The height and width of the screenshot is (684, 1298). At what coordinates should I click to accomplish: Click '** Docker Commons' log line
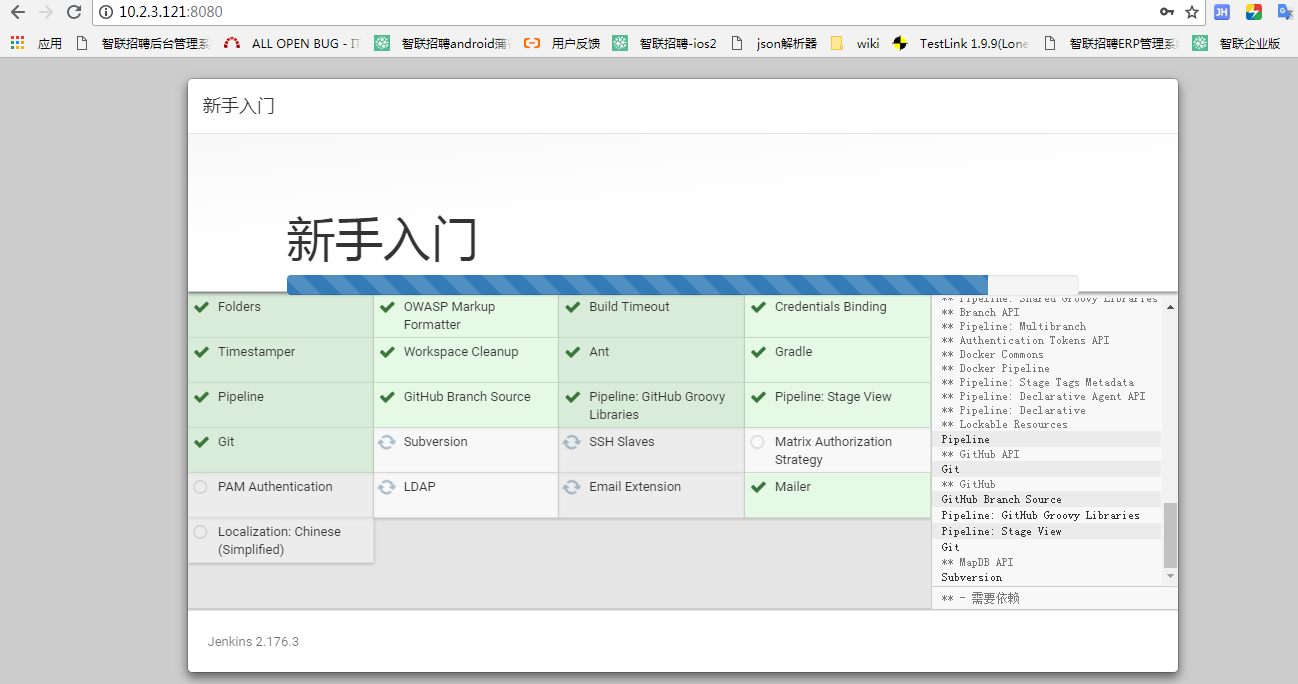pyautogui.click(x=992, y=354)
